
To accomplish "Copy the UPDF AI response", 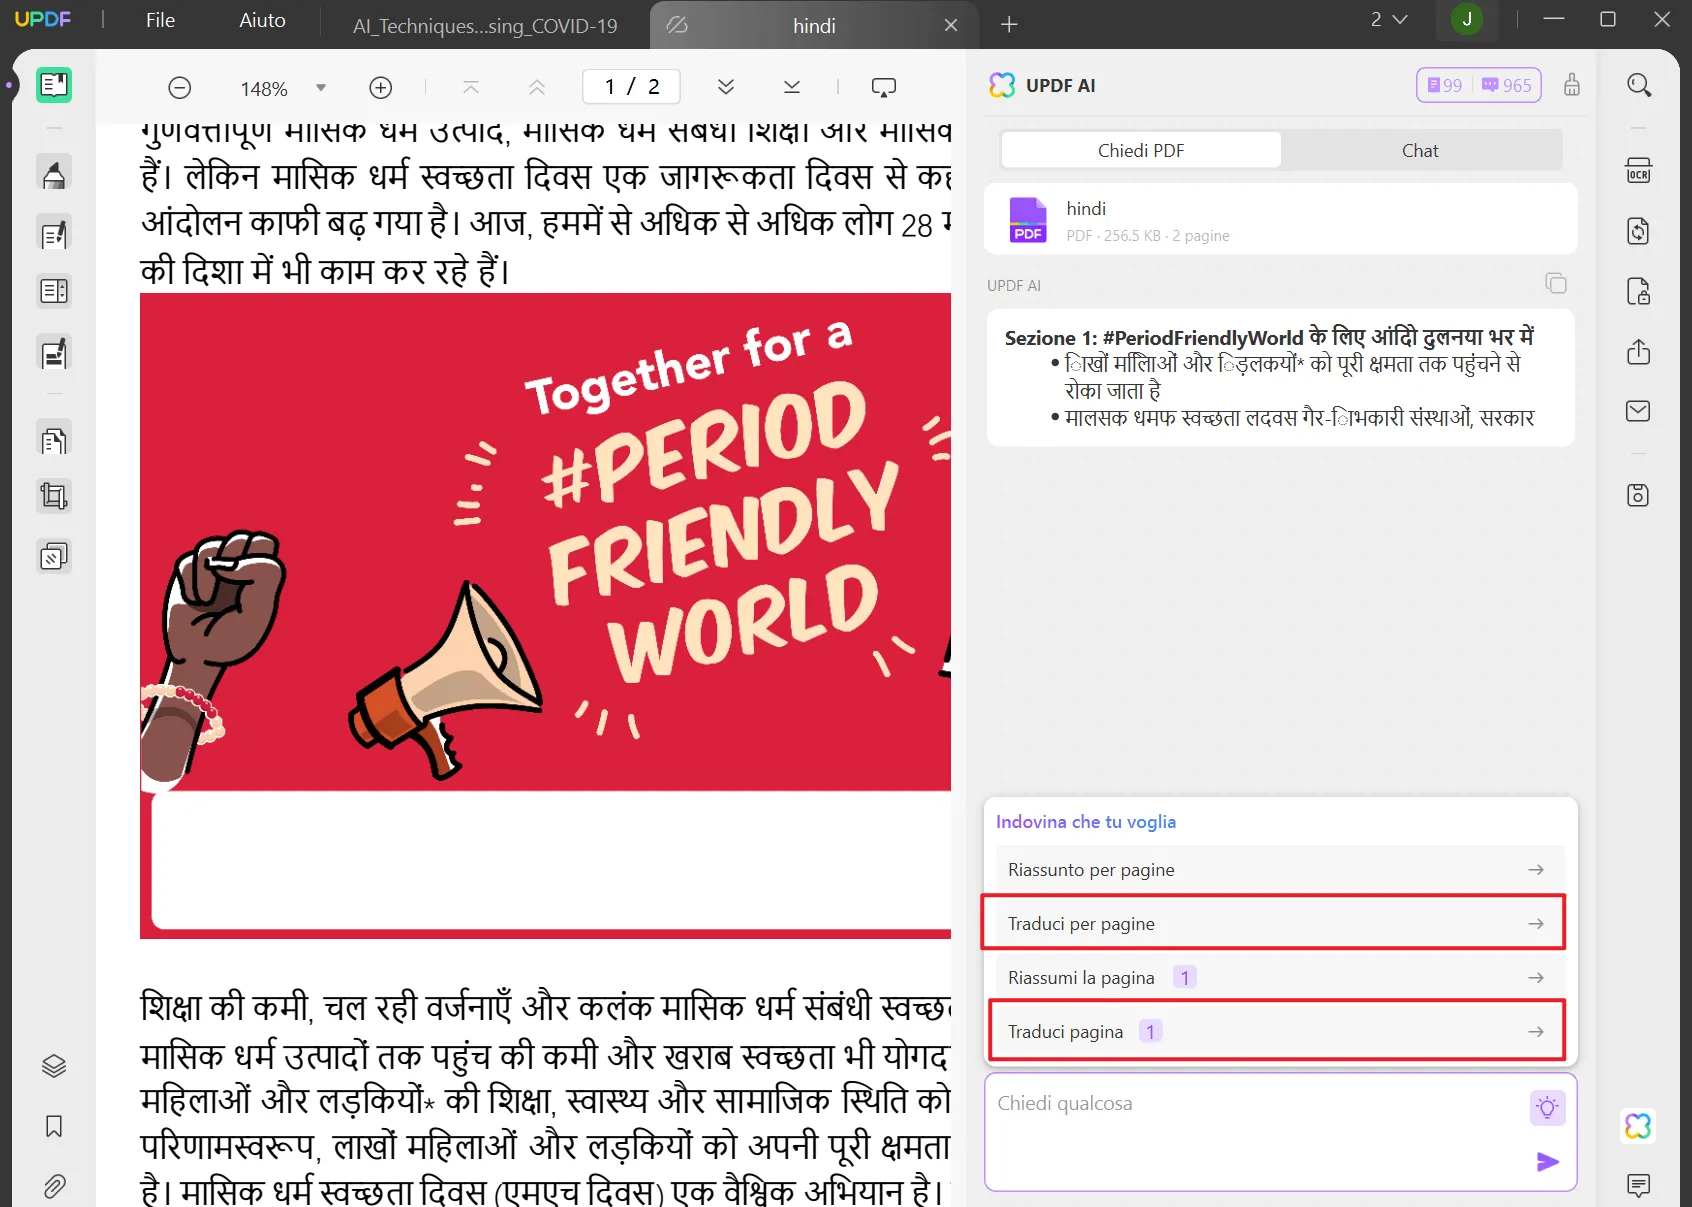I will [1556, 283].
